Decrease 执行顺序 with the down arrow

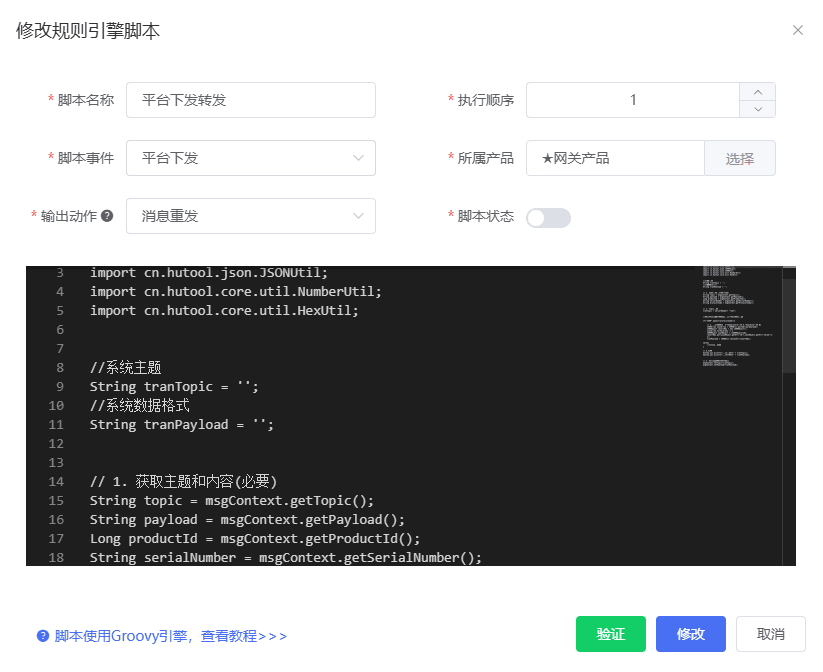click(x=757, y=109)
